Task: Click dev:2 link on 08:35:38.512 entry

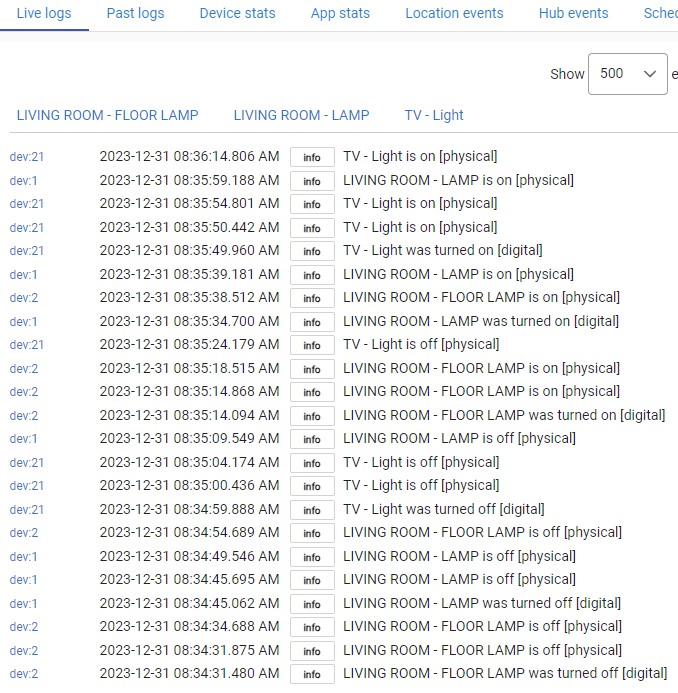Action: click(x=24, y=298)
